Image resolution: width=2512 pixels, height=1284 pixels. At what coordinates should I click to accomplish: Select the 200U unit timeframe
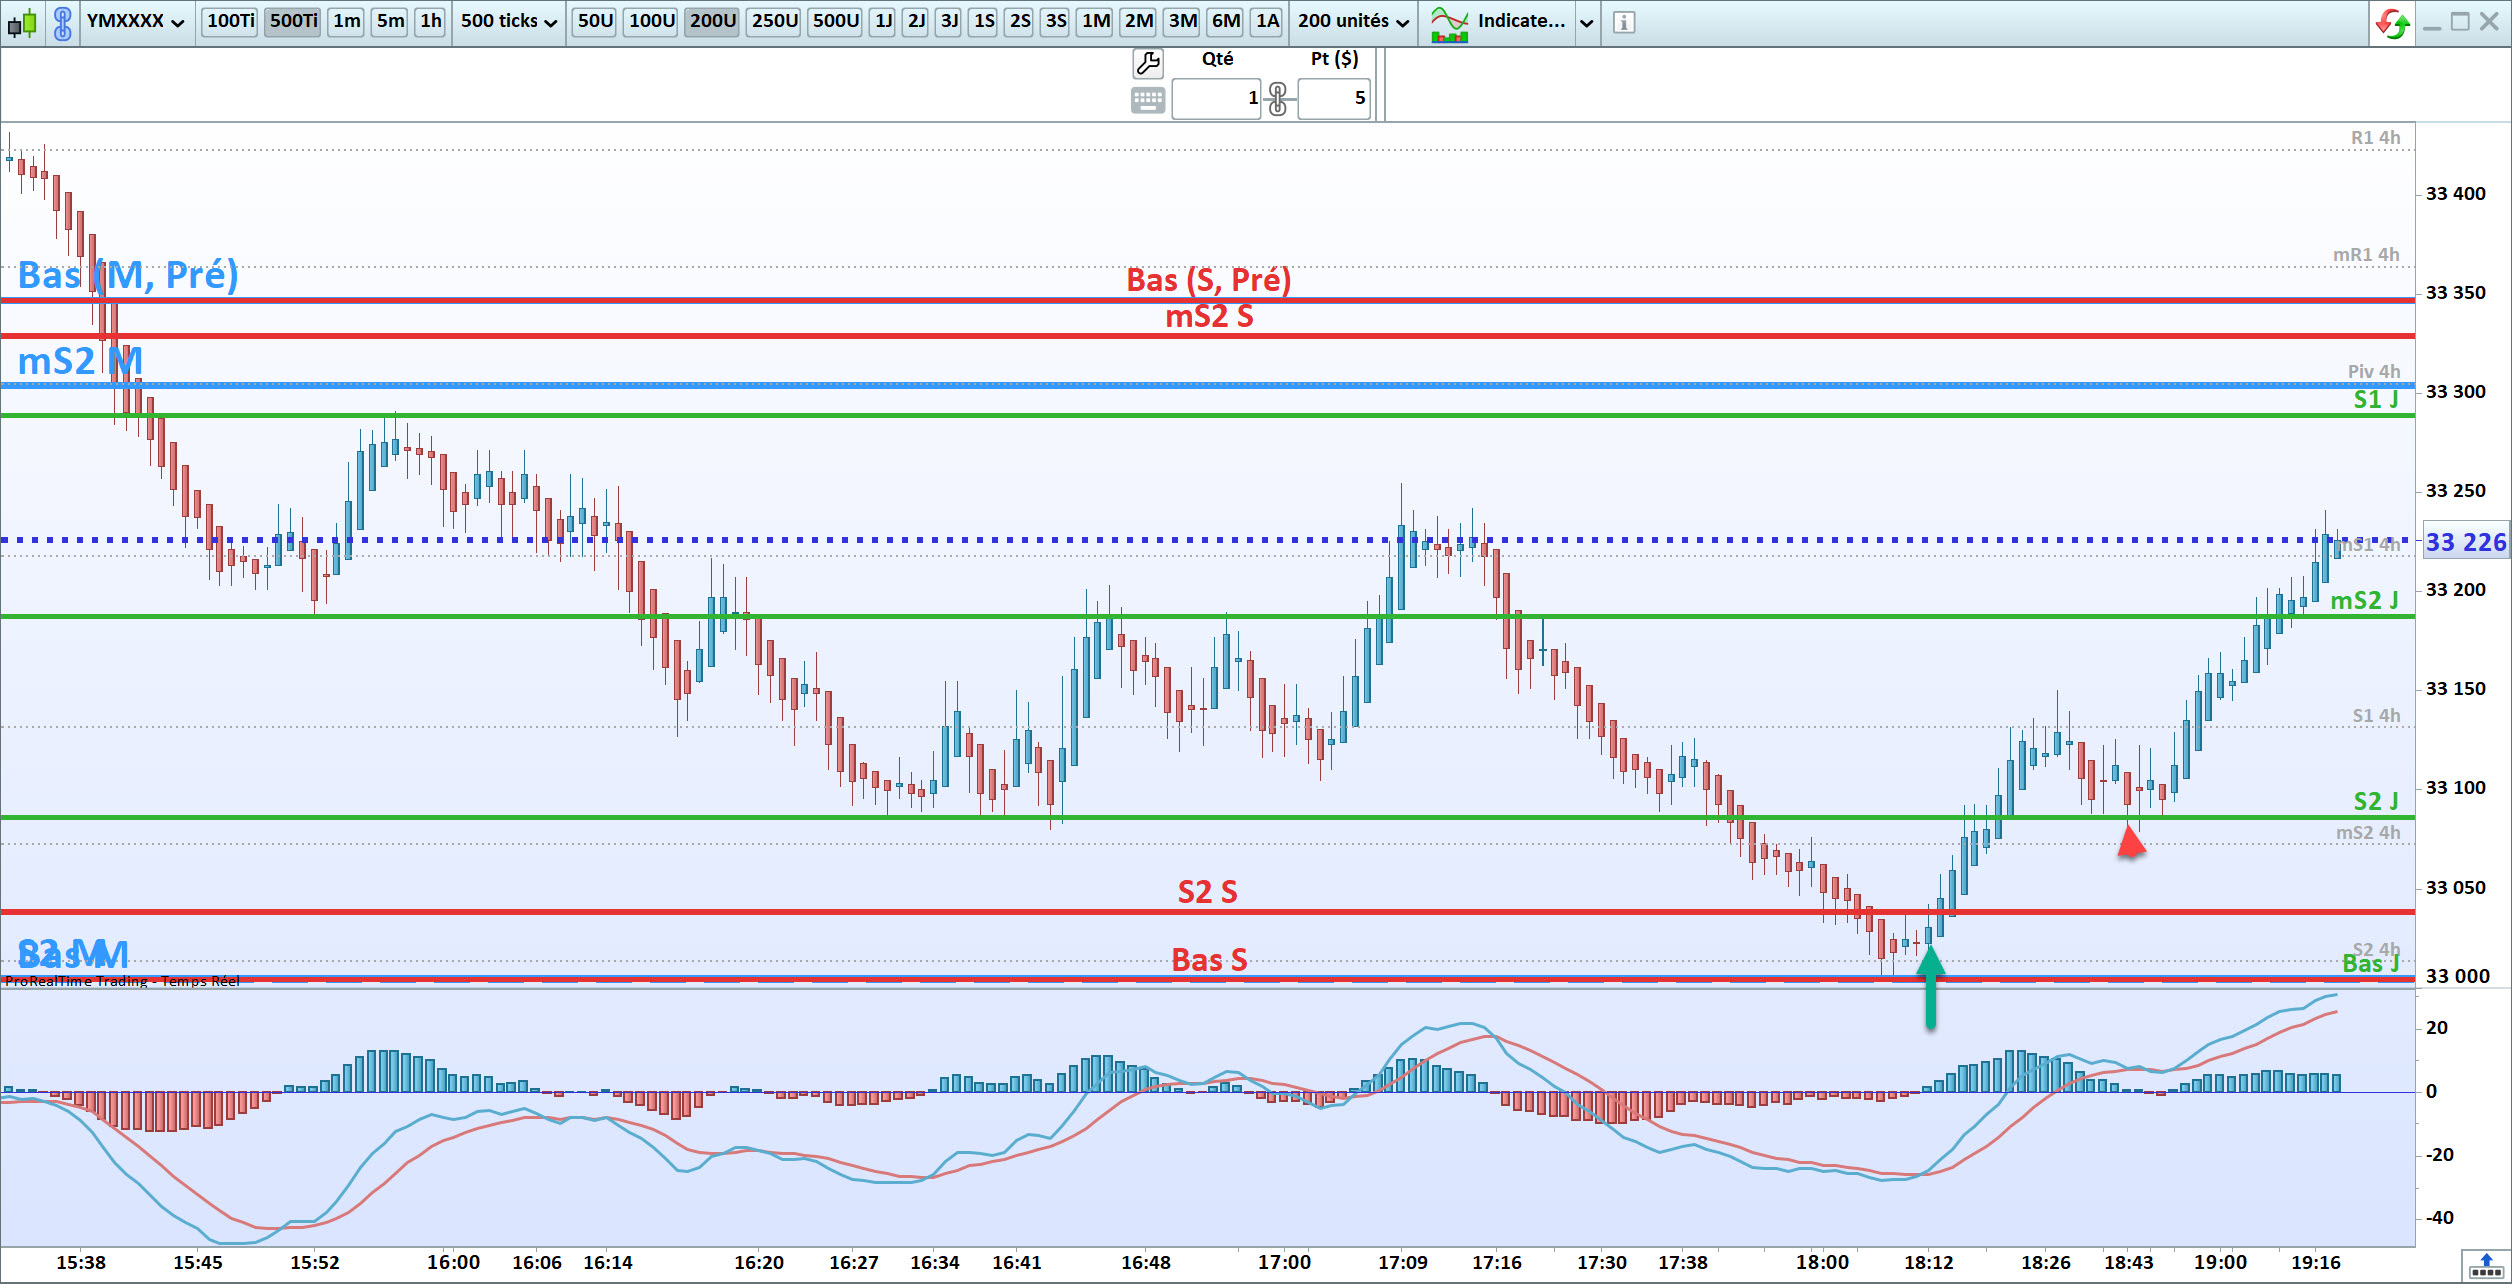coord(712,21)
